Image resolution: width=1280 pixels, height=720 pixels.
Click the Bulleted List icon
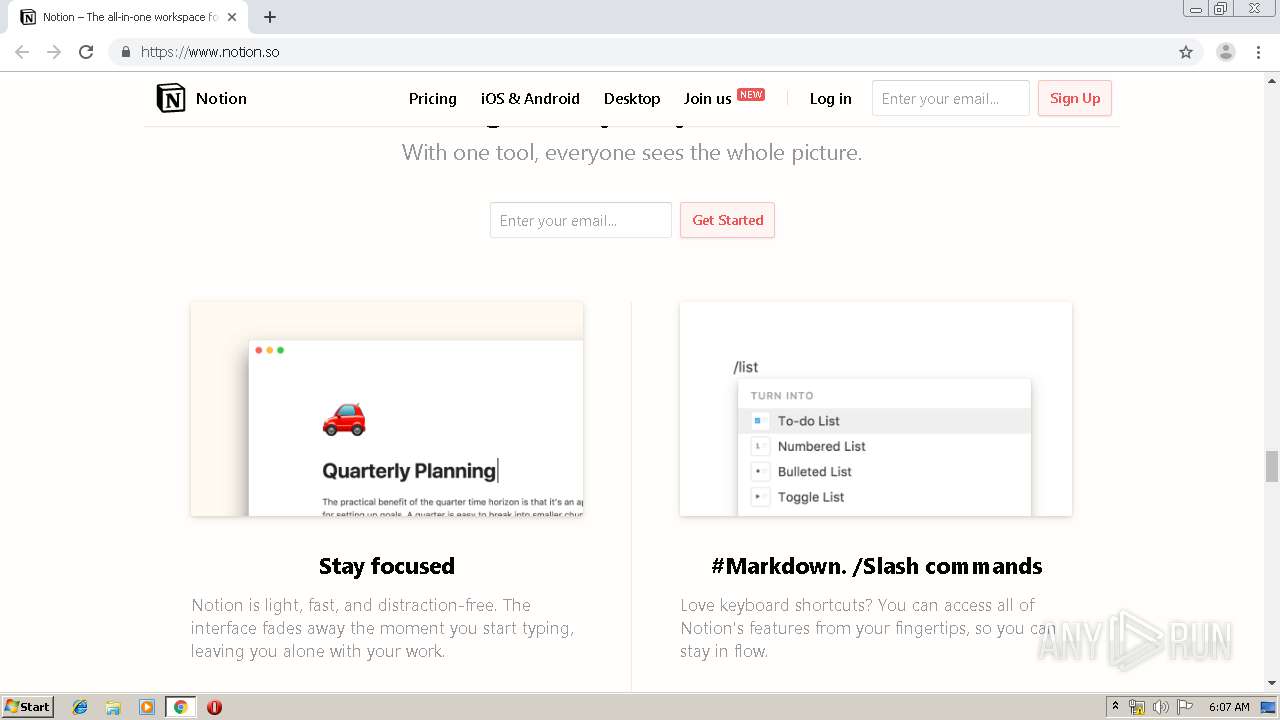click(x=759, y=471)
